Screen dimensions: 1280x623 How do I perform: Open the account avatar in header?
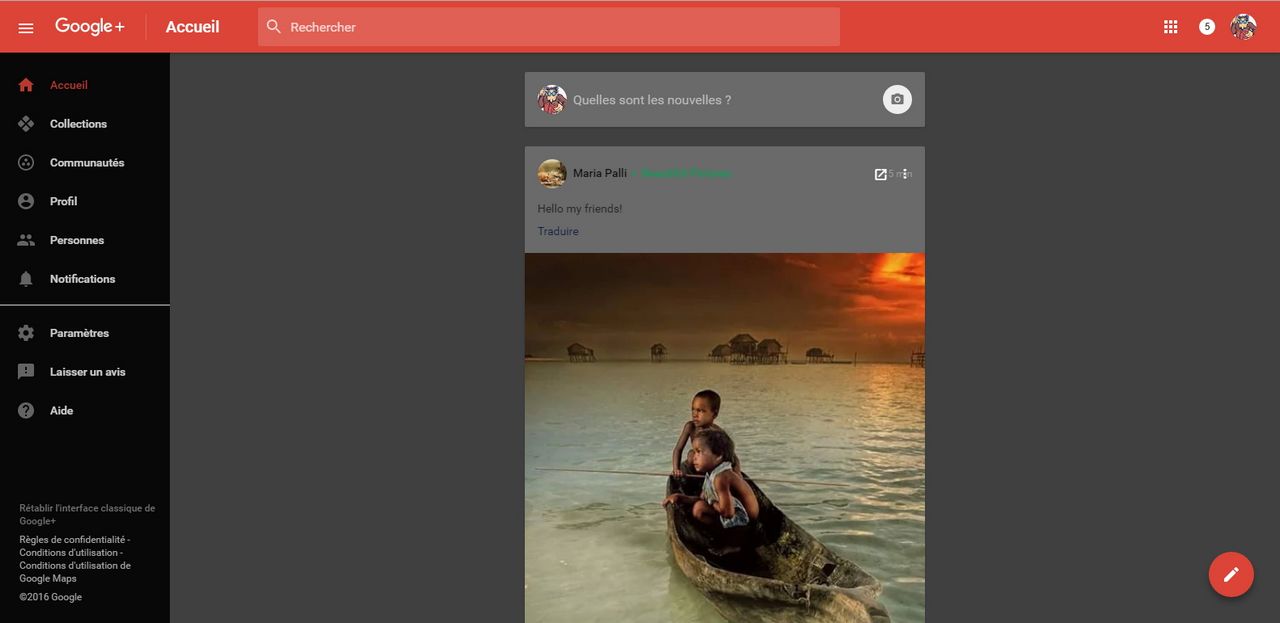[1243, 27]
